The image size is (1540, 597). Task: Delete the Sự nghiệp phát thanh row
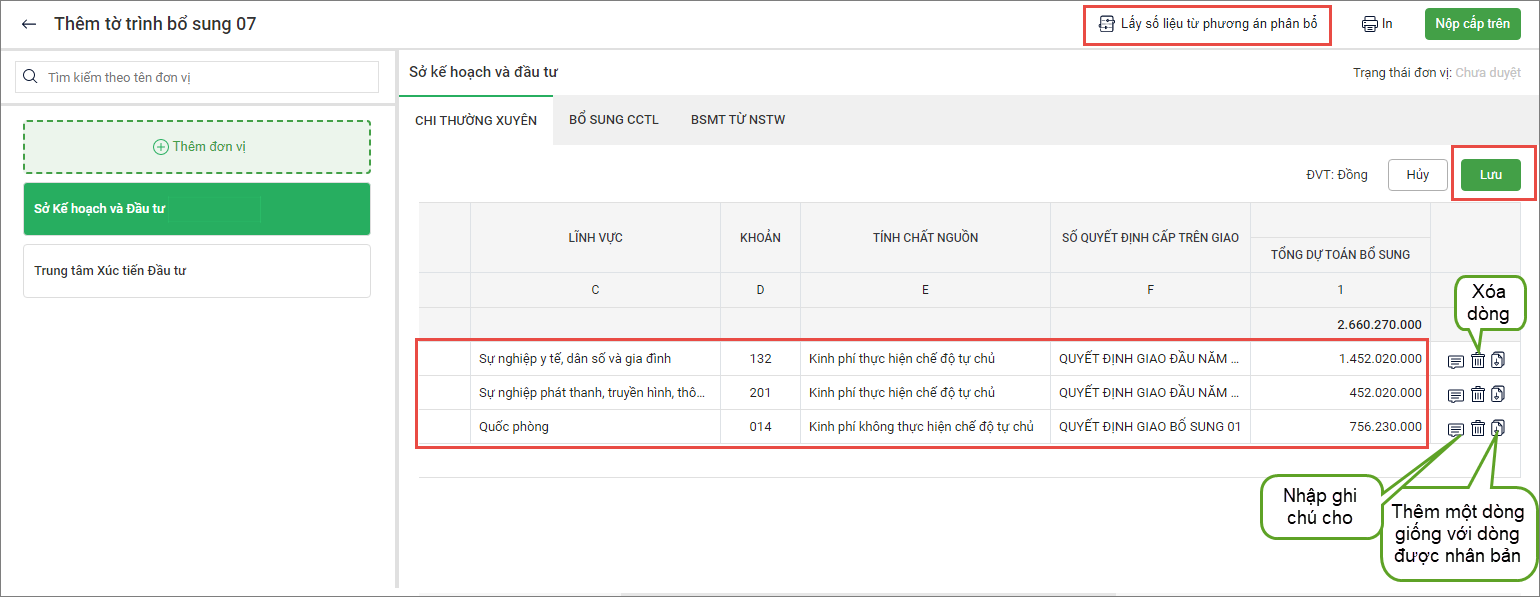(1477, 395)
